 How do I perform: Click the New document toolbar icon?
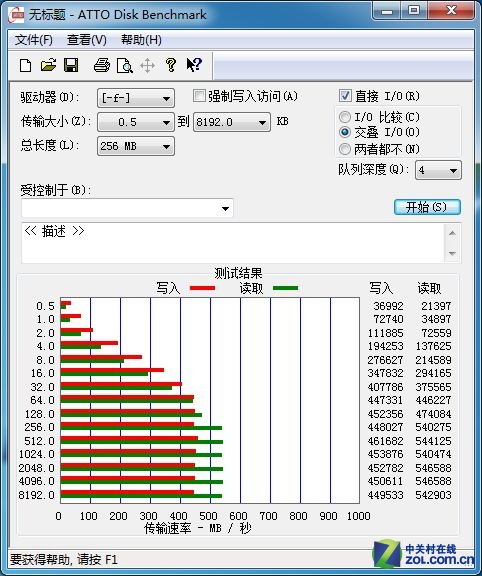tap(25, 66)
